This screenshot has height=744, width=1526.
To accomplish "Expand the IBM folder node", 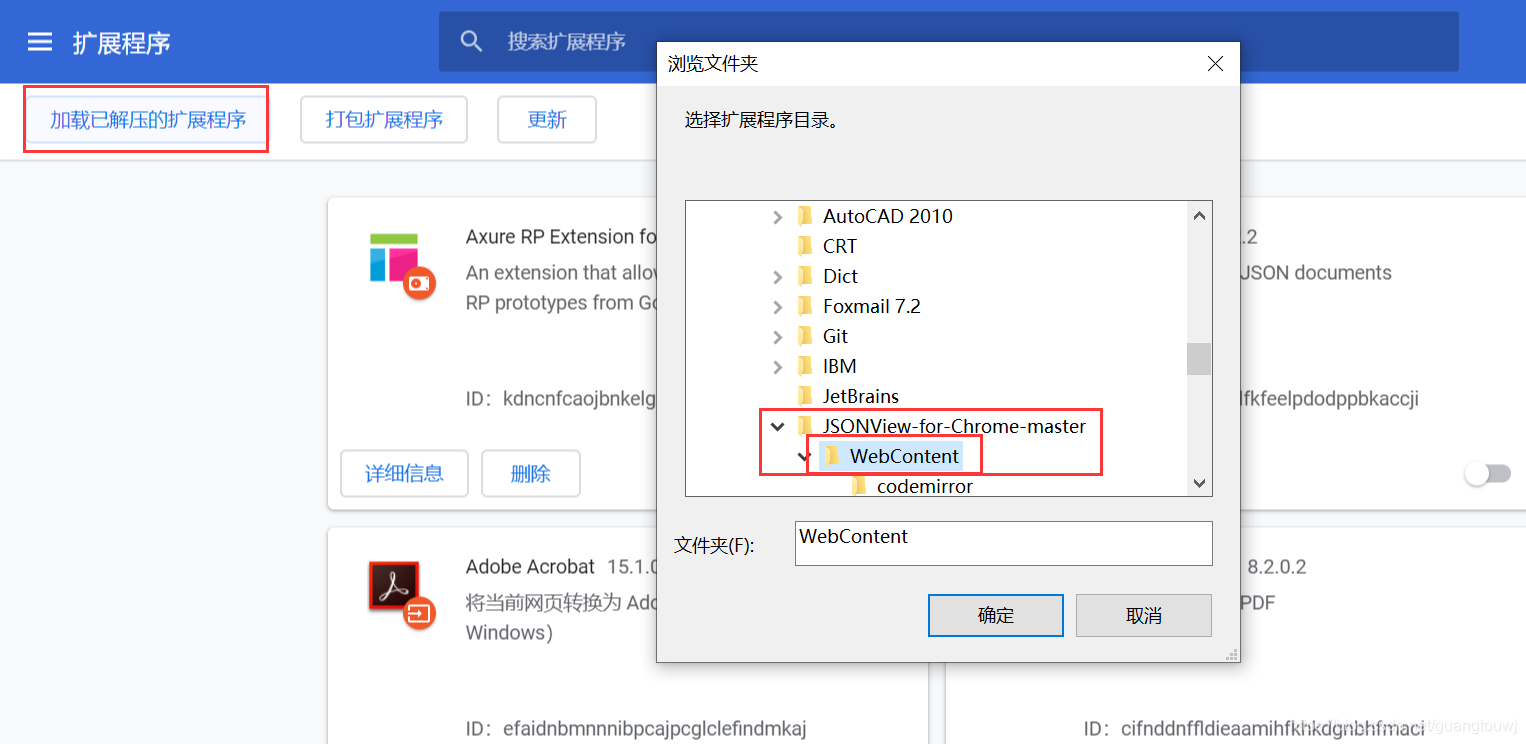I will pyautogui.click(x=778, y=366).
